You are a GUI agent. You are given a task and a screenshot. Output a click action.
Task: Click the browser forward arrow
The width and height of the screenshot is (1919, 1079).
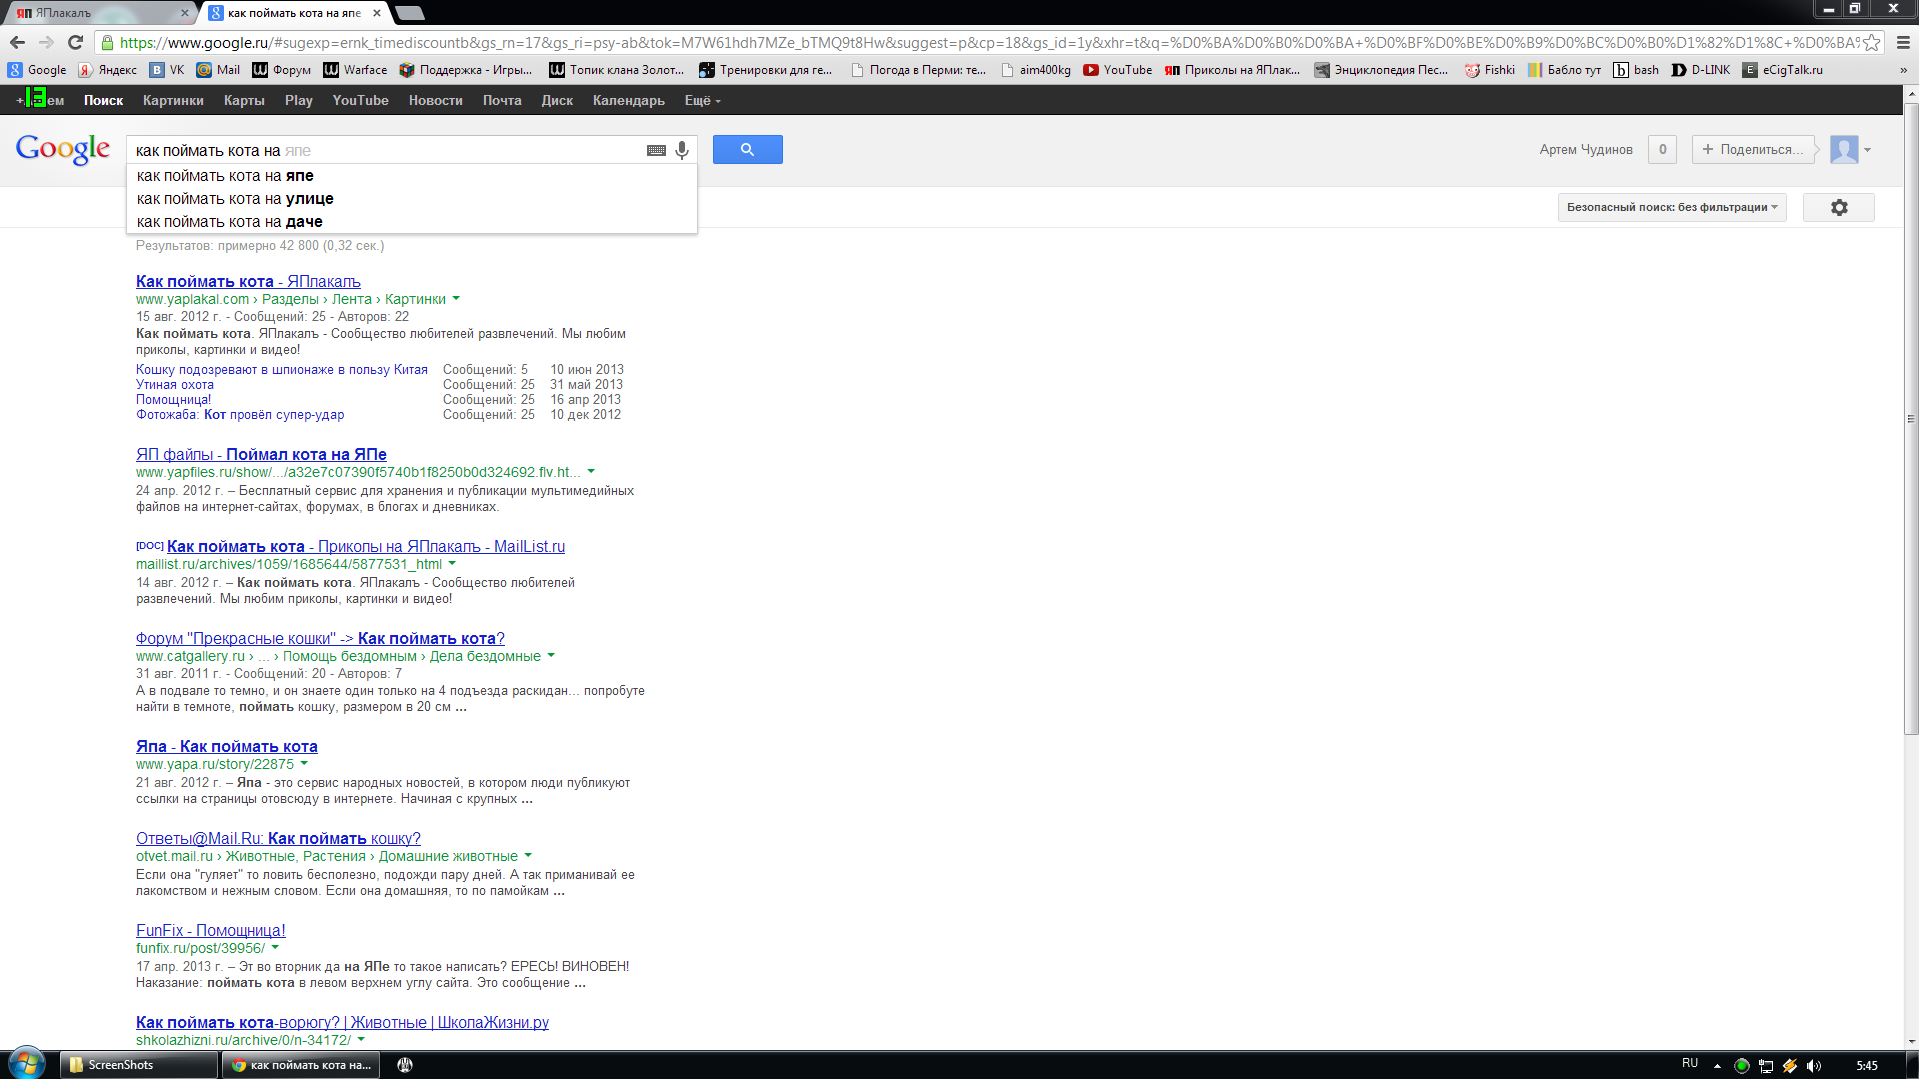pos(46,43)
